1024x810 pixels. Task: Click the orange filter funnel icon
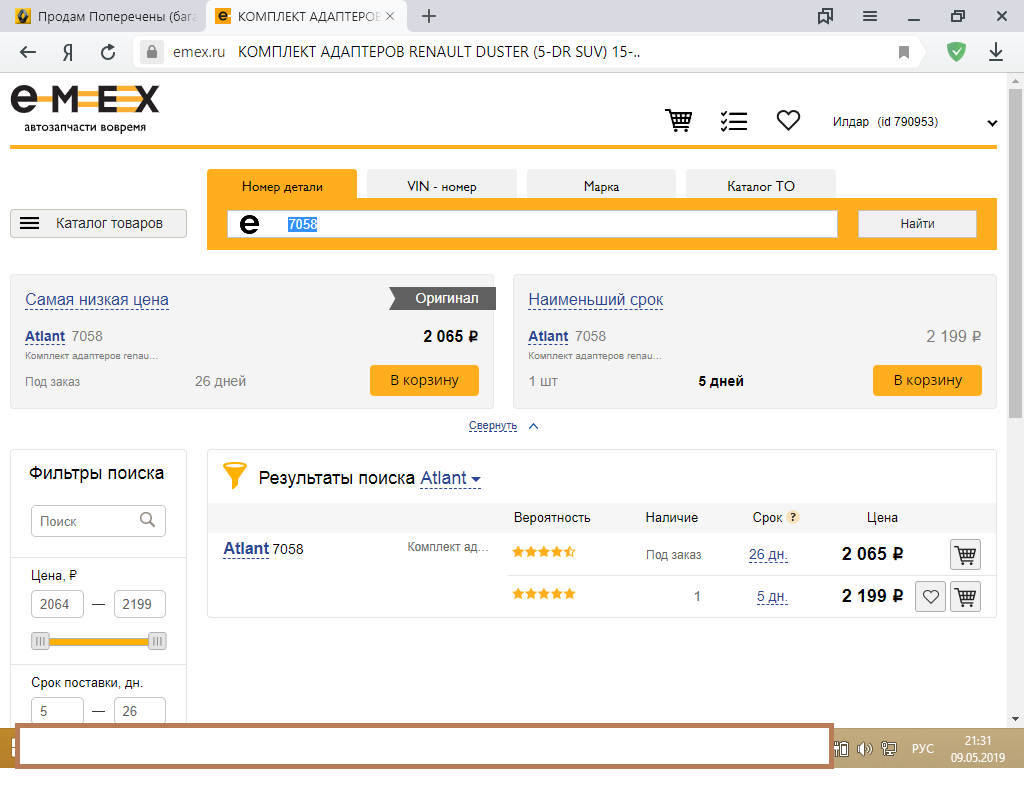234,476
